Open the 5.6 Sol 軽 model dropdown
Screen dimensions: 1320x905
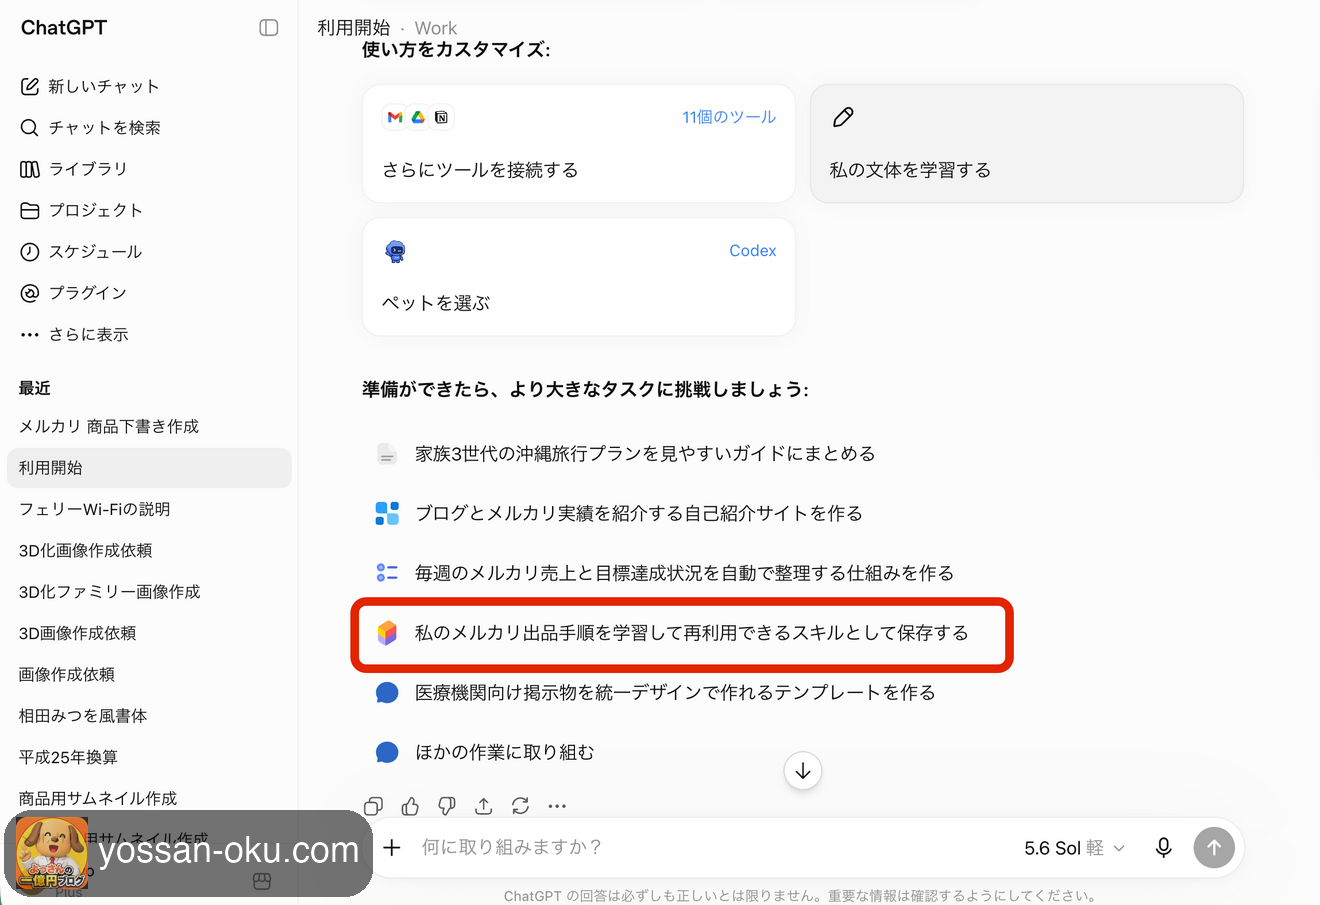pyautogui.click(x=1074, y=848)
